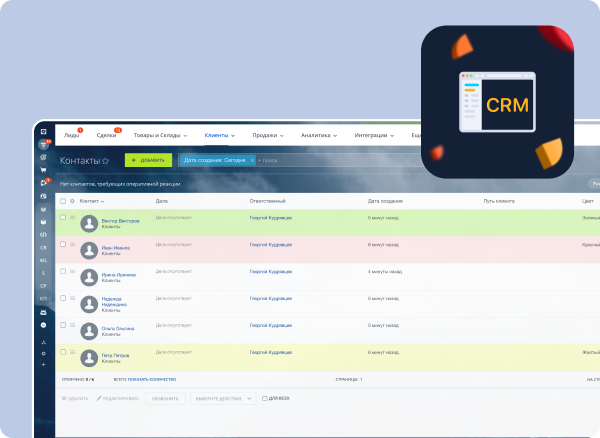Open the CP item in left sidebar

click(x=43, y=286)
